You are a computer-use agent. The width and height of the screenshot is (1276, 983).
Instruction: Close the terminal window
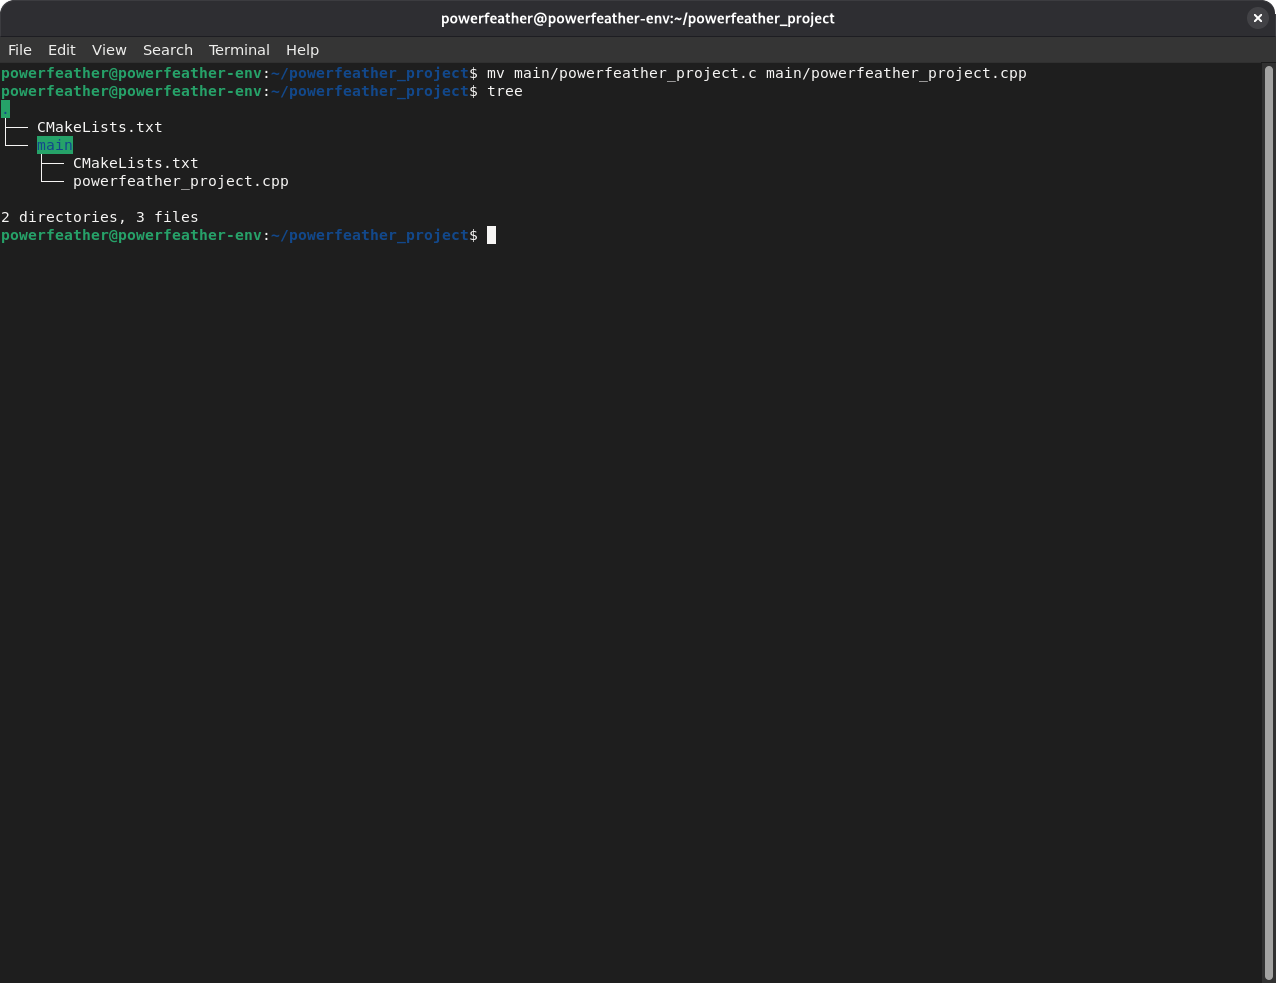click(1258, 18)
